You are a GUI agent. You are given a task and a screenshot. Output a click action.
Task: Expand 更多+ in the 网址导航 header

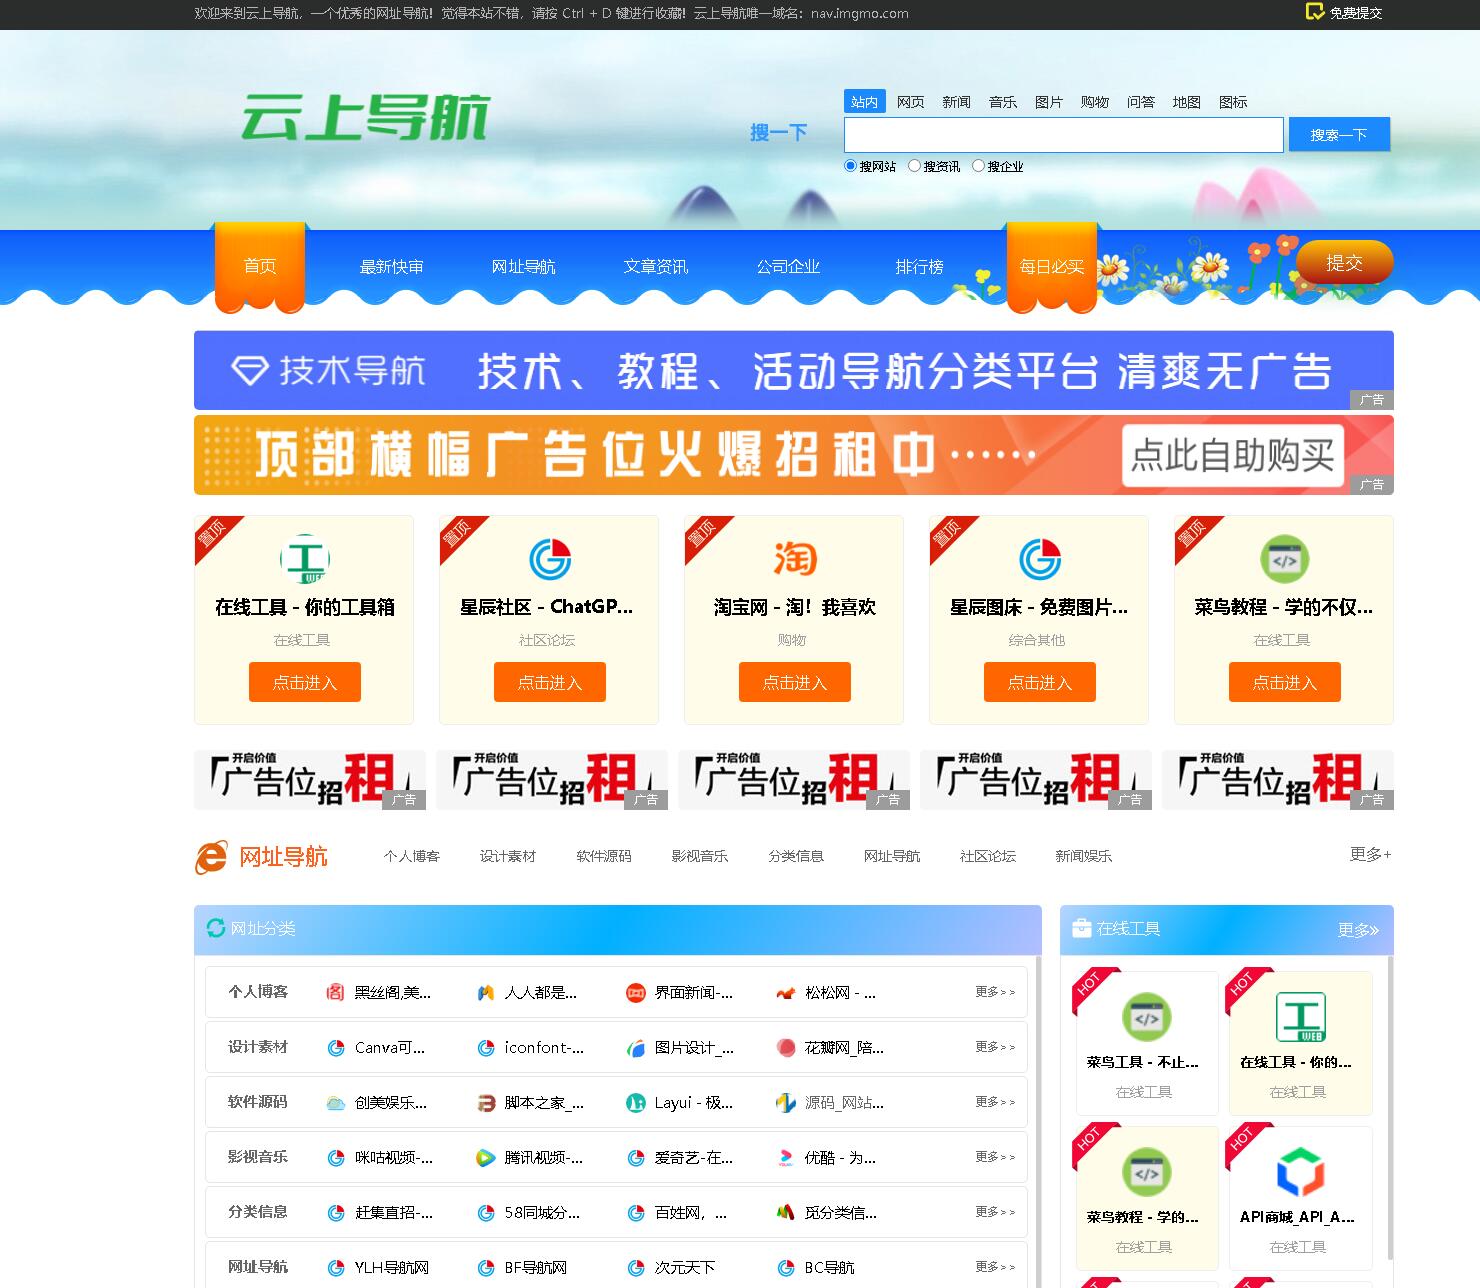[x=1370, y=854]
